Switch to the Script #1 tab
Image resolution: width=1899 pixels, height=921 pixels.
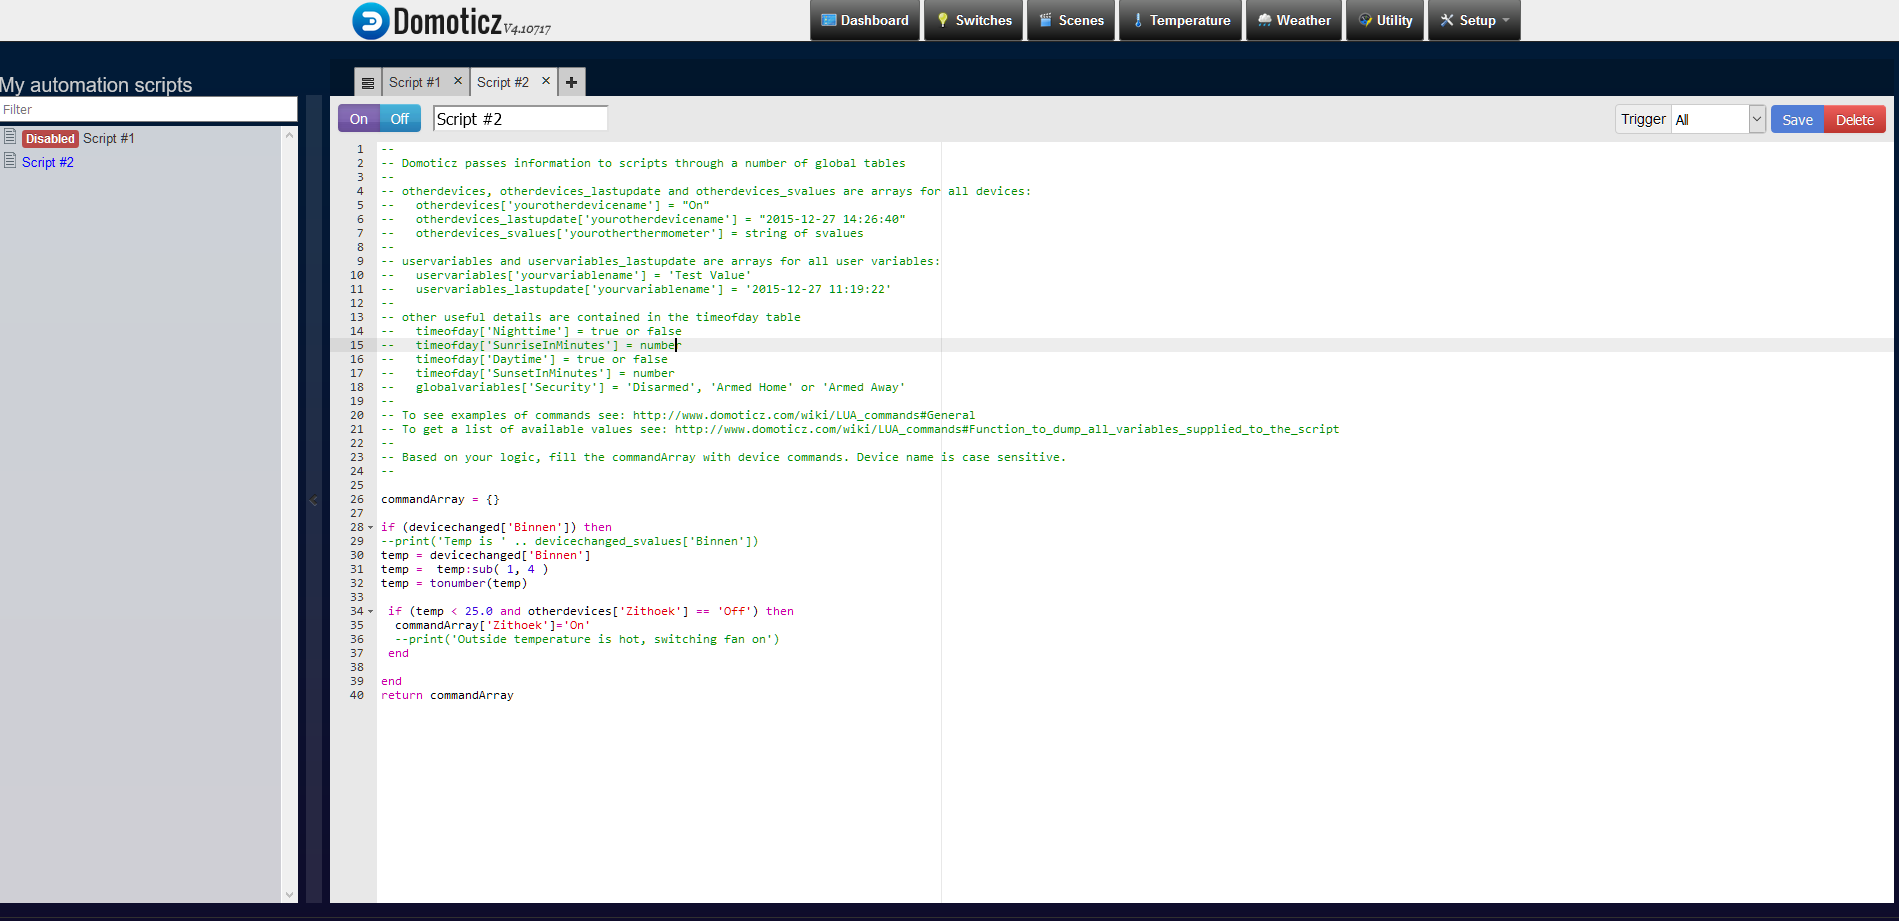pyautogui.click(x=415, y=82)
